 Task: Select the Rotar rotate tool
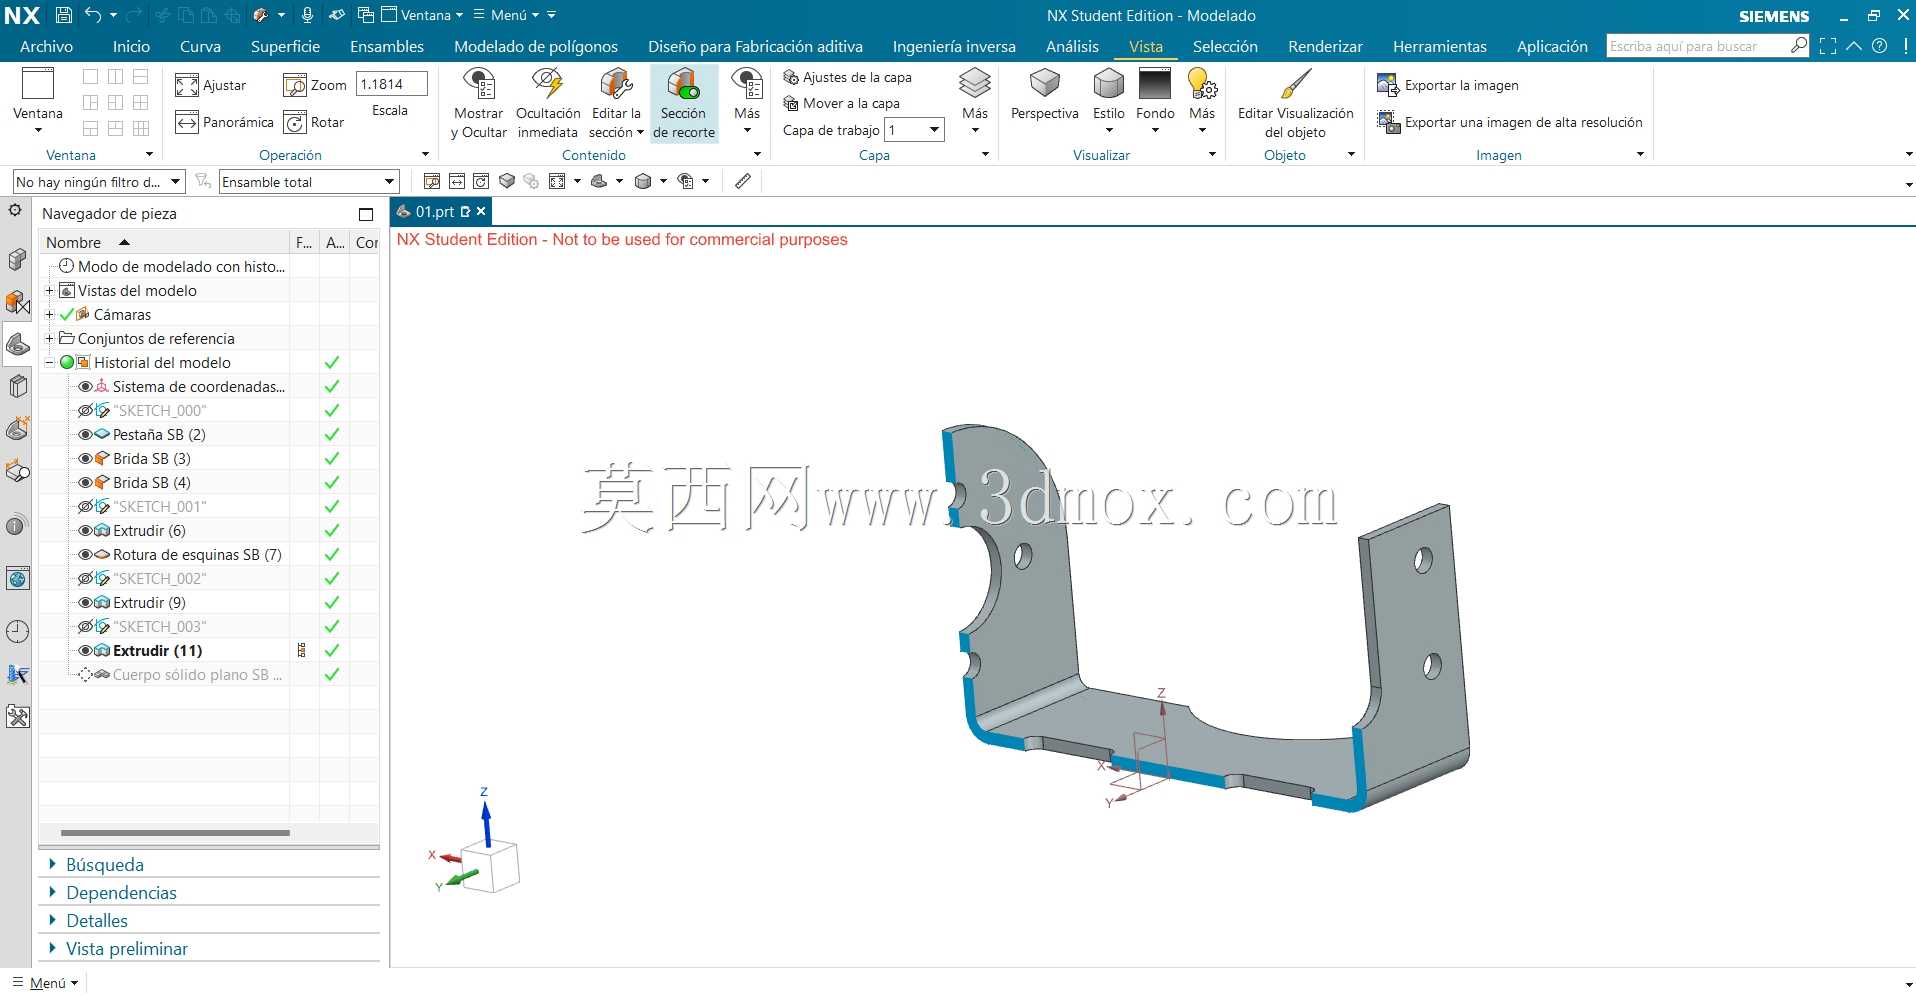pyautogui.click(x=315, y=122)
